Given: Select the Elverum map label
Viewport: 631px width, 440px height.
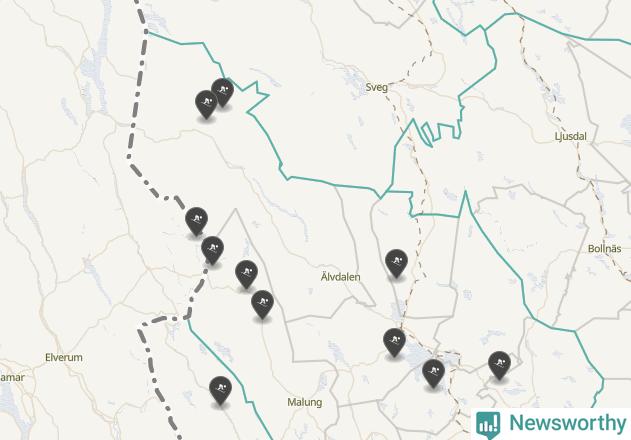Looking at the screenshot, I should click(x=64, y=357).
